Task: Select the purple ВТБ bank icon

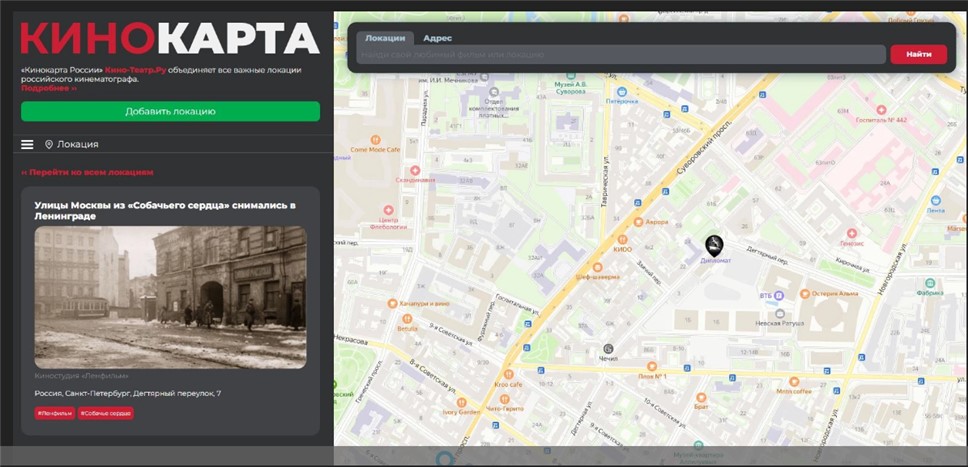Action: 780,296
